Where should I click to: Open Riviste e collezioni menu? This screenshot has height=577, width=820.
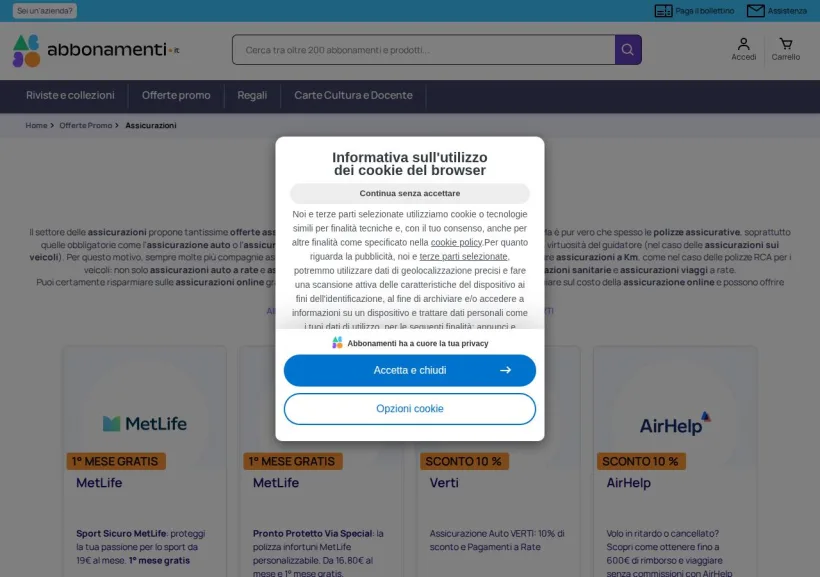pos(70,95)
